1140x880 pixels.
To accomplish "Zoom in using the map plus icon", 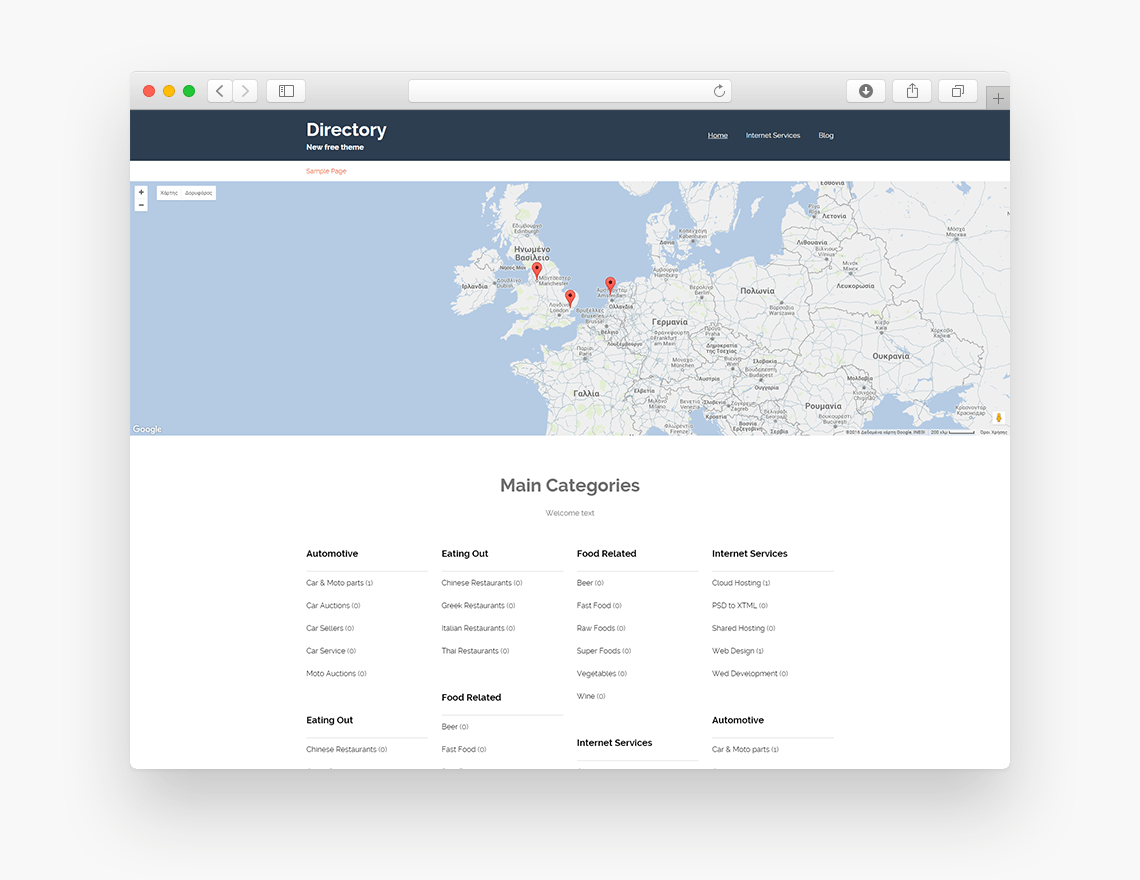I will [141, 191].
